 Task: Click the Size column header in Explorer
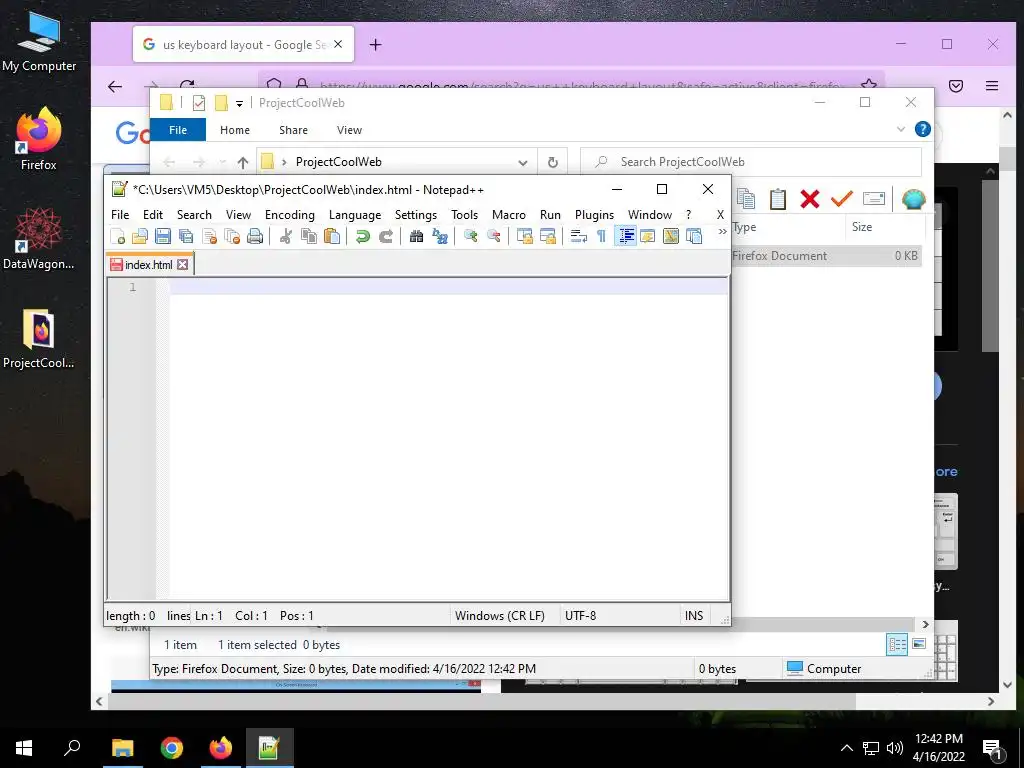885,227
